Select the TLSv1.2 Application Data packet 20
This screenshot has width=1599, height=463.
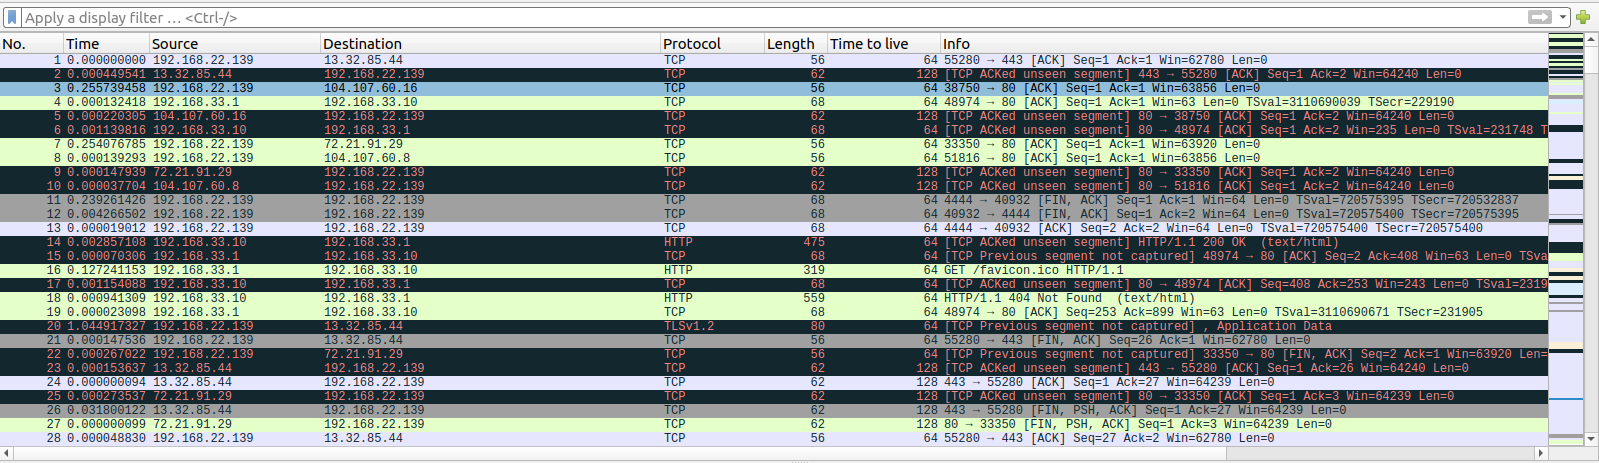tap(773, 326)
